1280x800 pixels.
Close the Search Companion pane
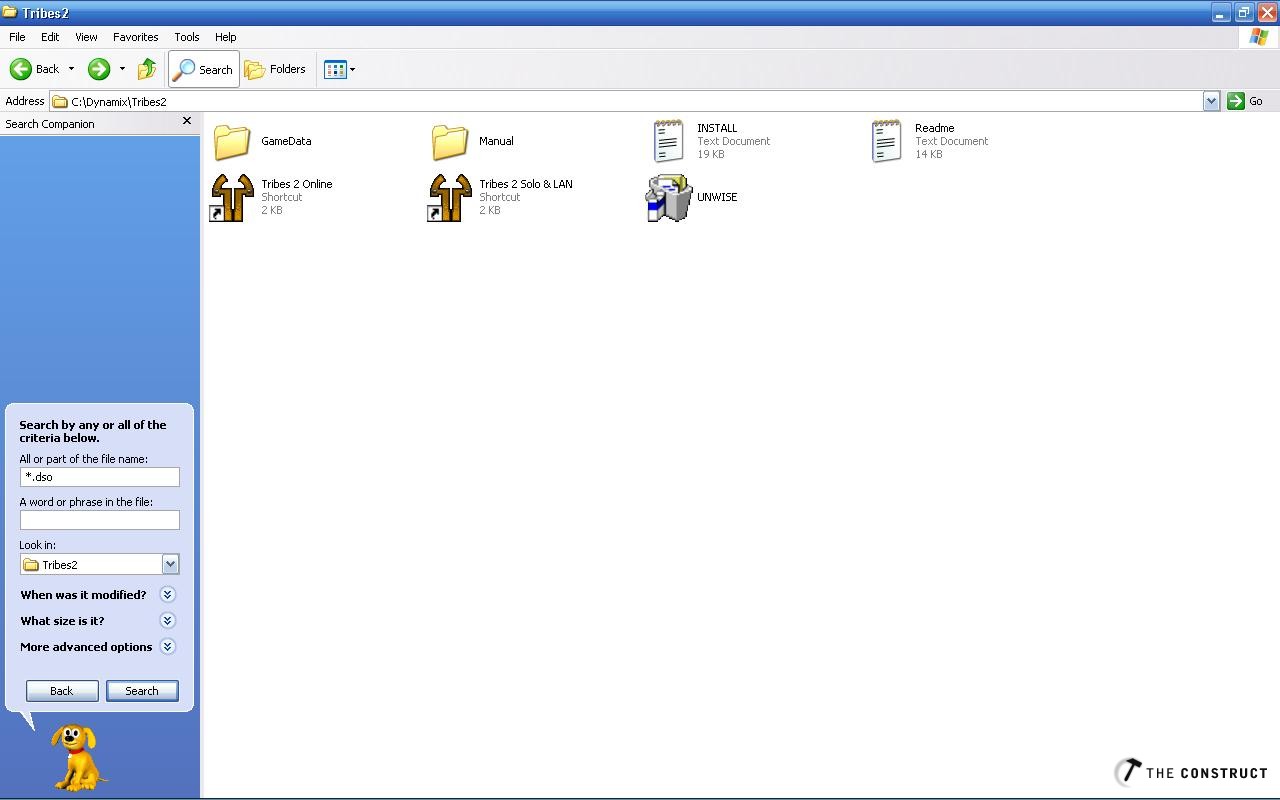(186, 121)
